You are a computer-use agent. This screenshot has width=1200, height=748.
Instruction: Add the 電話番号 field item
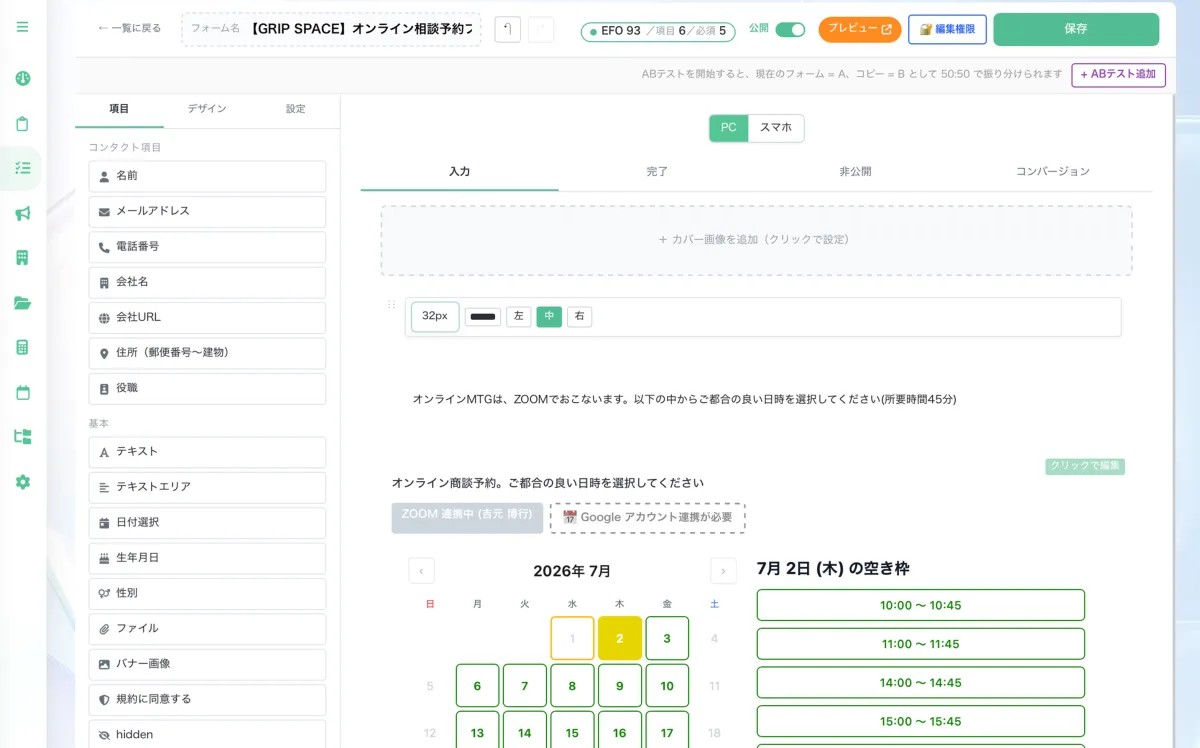pyautogui.click(x=207, y=247)
